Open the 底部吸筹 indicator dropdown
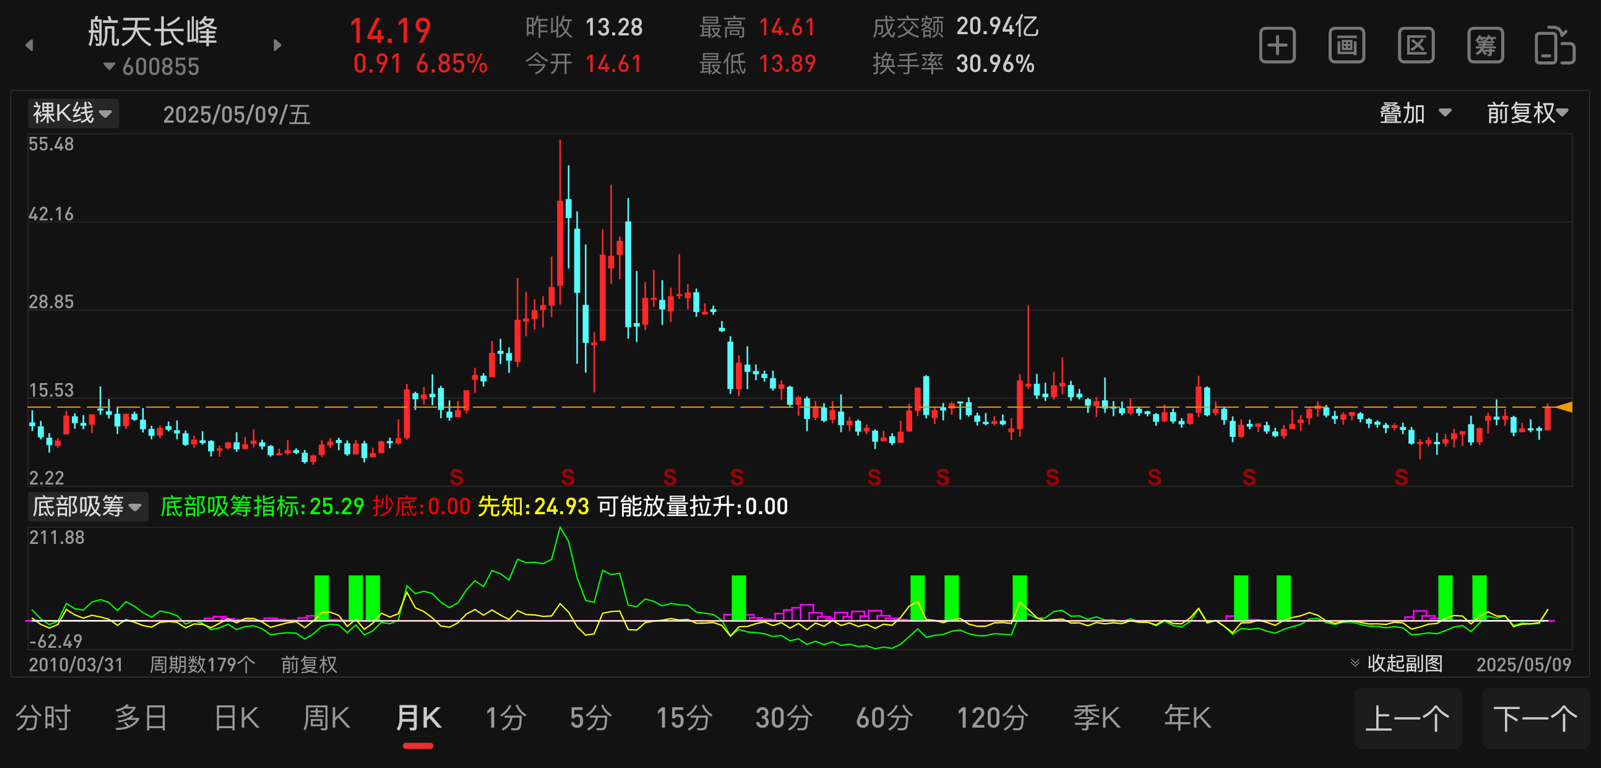This screenshot has height=768, width=1601. (x=87, y=506)
